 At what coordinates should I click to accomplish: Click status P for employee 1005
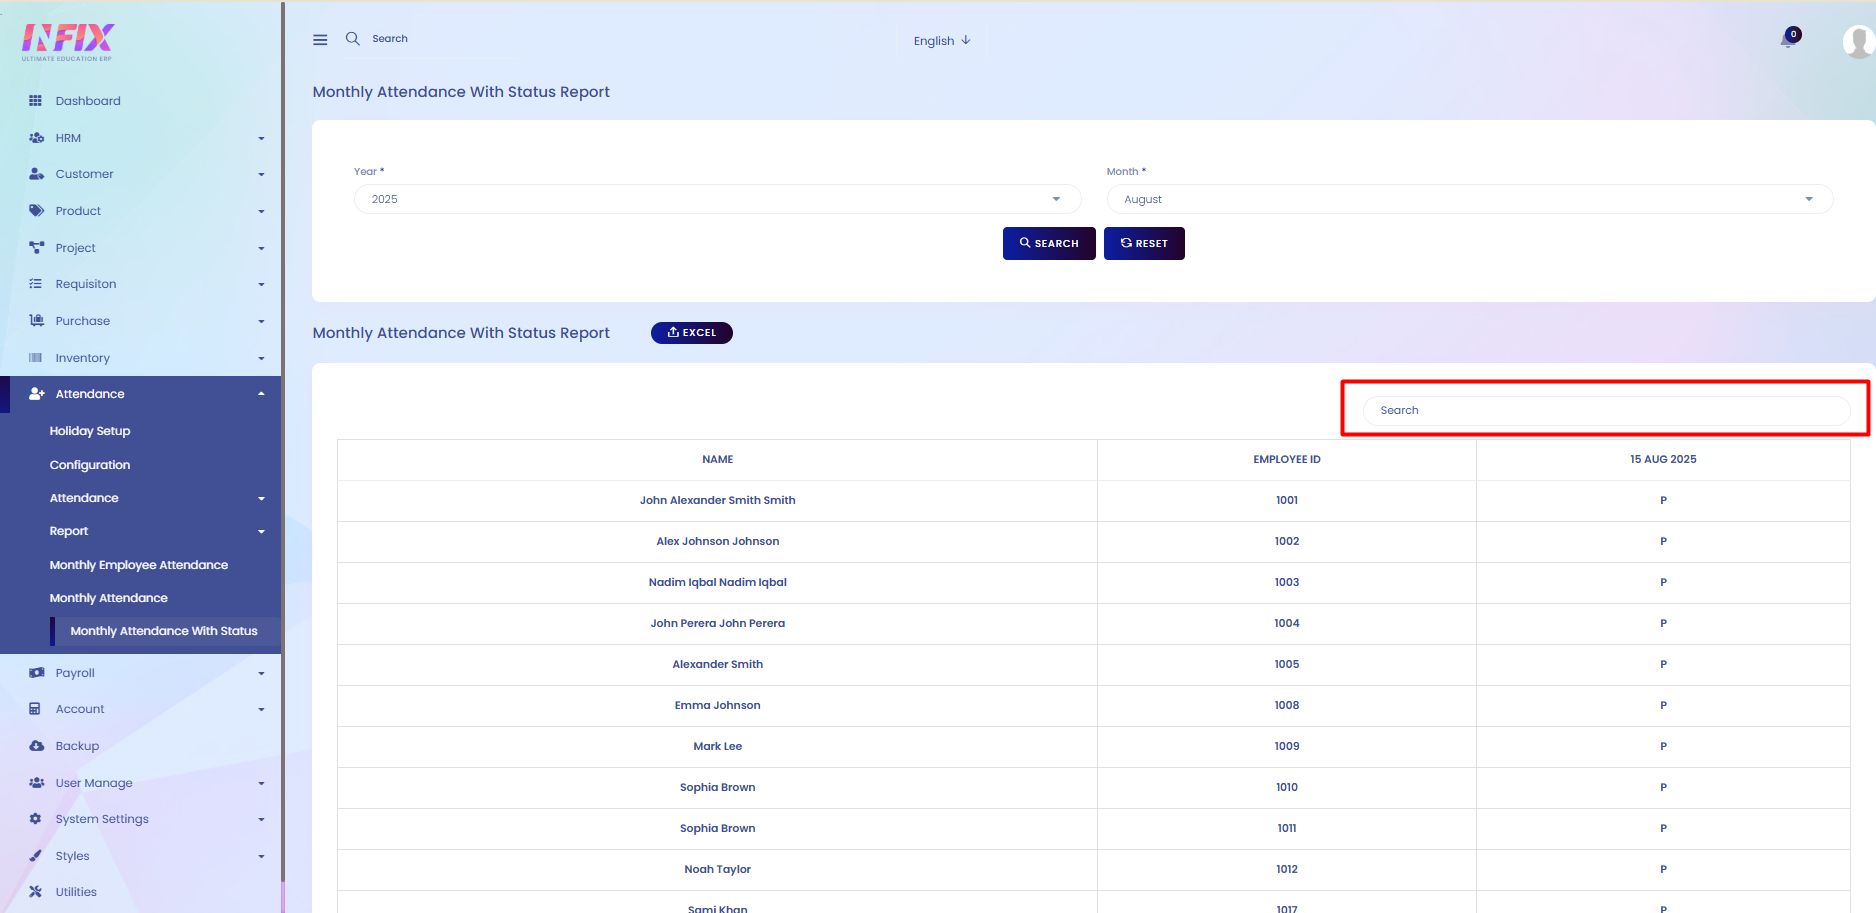click(1663, 665)
